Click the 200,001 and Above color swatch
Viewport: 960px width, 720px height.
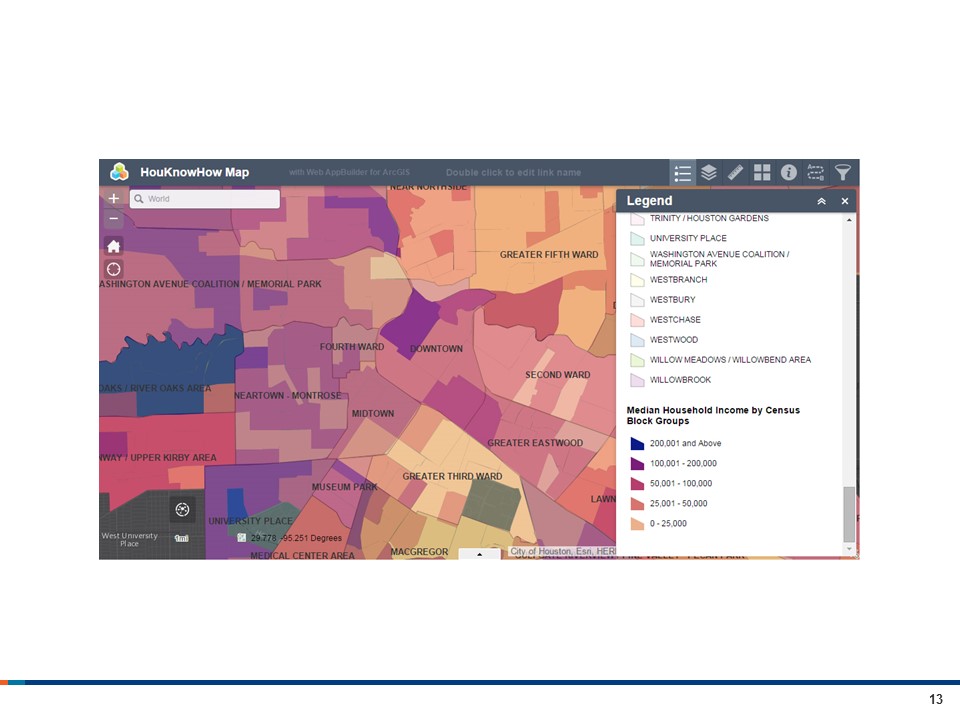click(x=637, y=443)
